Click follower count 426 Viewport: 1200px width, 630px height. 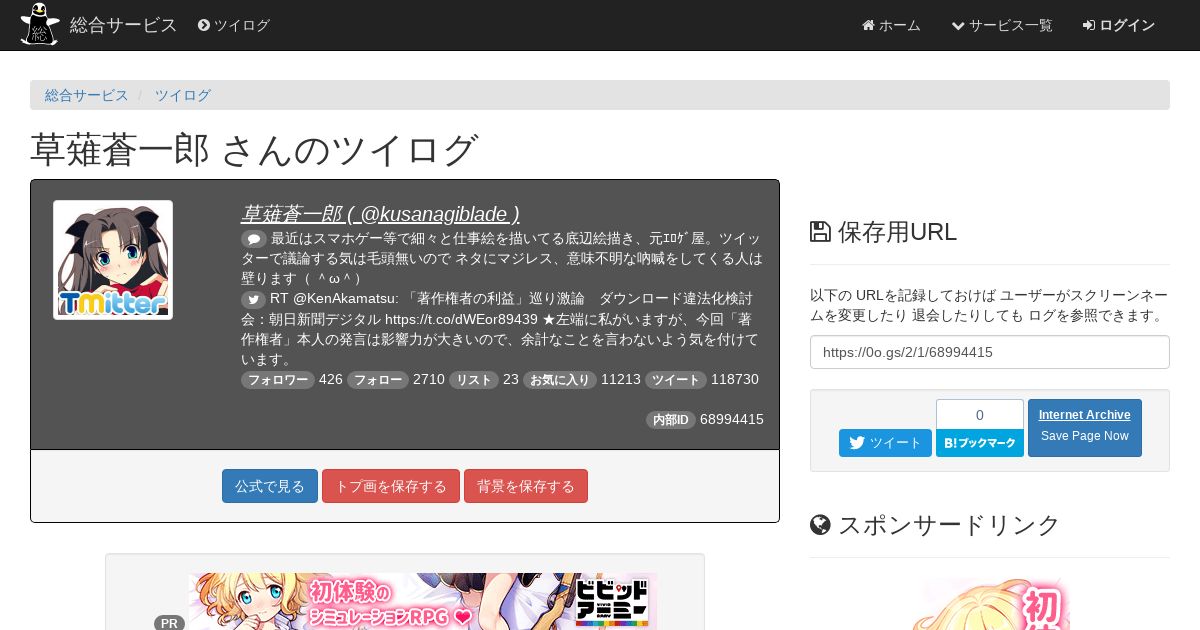click(331, 380)
